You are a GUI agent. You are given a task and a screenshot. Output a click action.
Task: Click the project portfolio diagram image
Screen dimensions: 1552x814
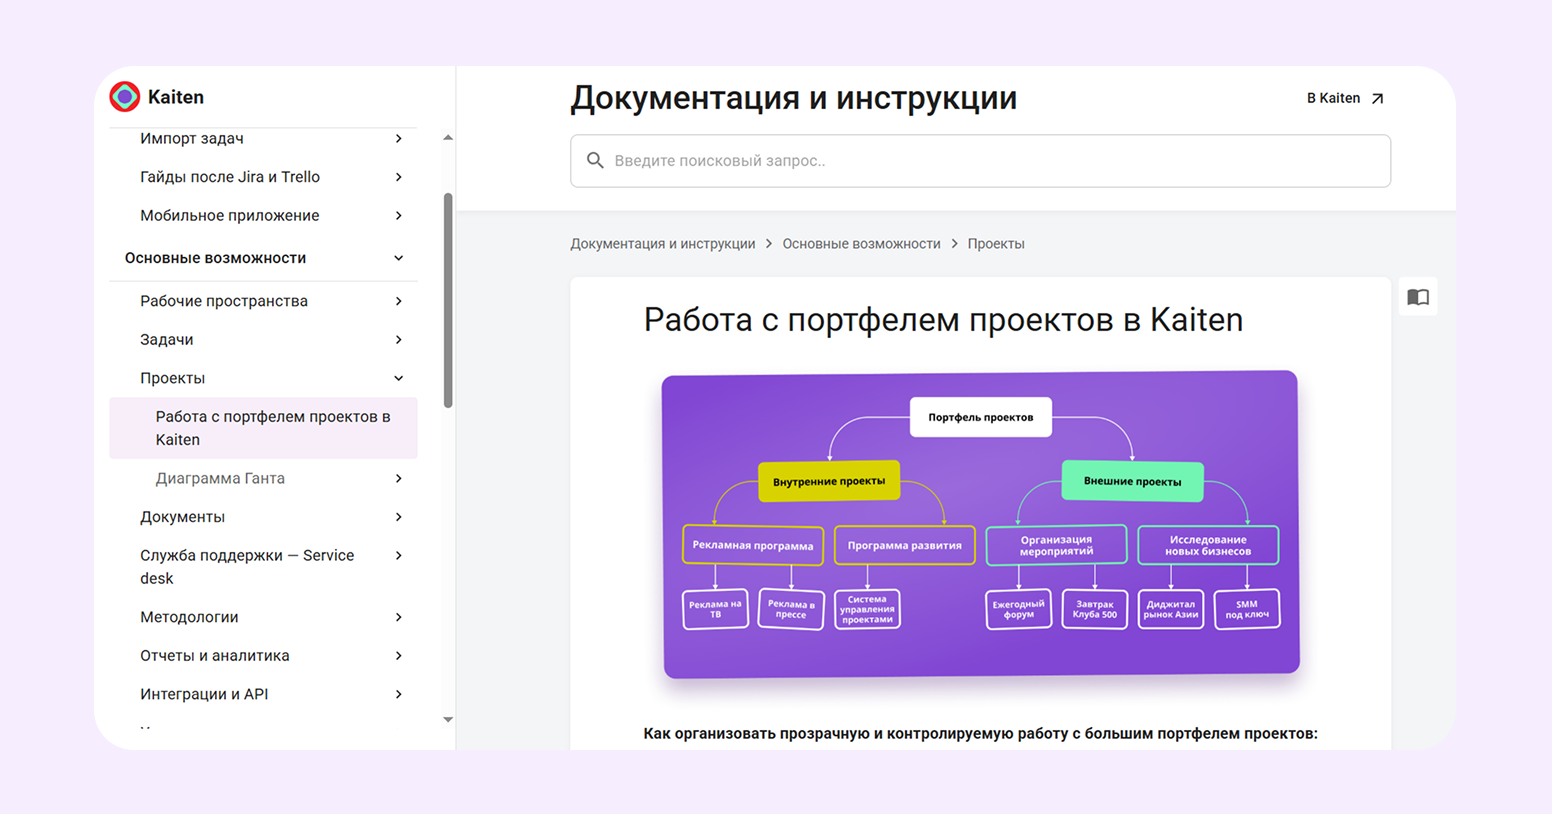(x=980, y=527)
